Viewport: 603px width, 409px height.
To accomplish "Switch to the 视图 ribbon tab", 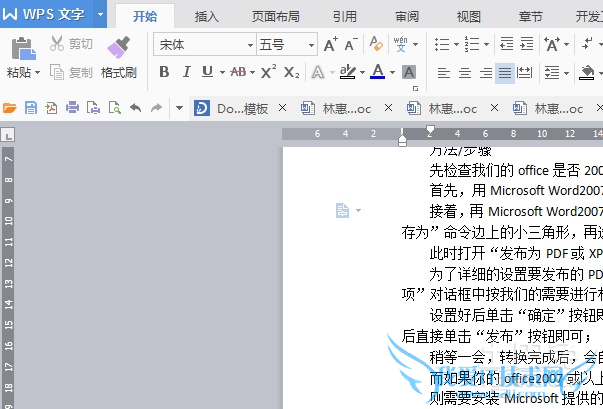I will tap(468, 17).
